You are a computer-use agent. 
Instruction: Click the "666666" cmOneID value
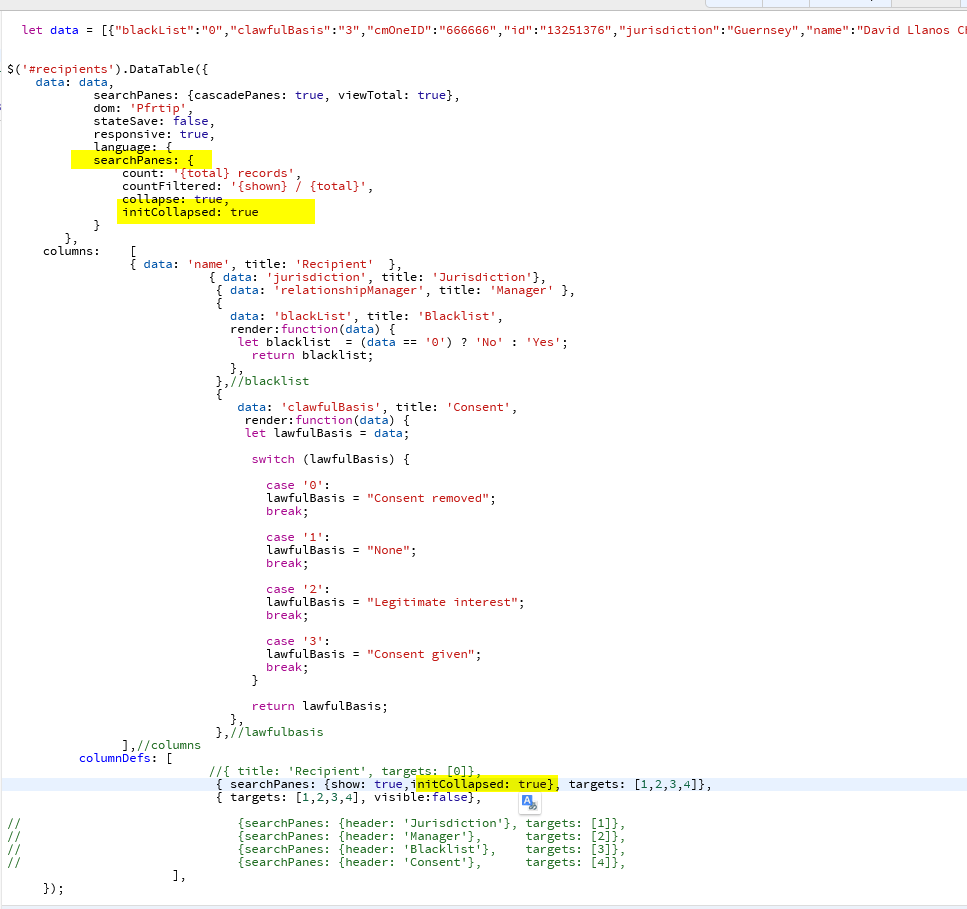click(467, 30)
